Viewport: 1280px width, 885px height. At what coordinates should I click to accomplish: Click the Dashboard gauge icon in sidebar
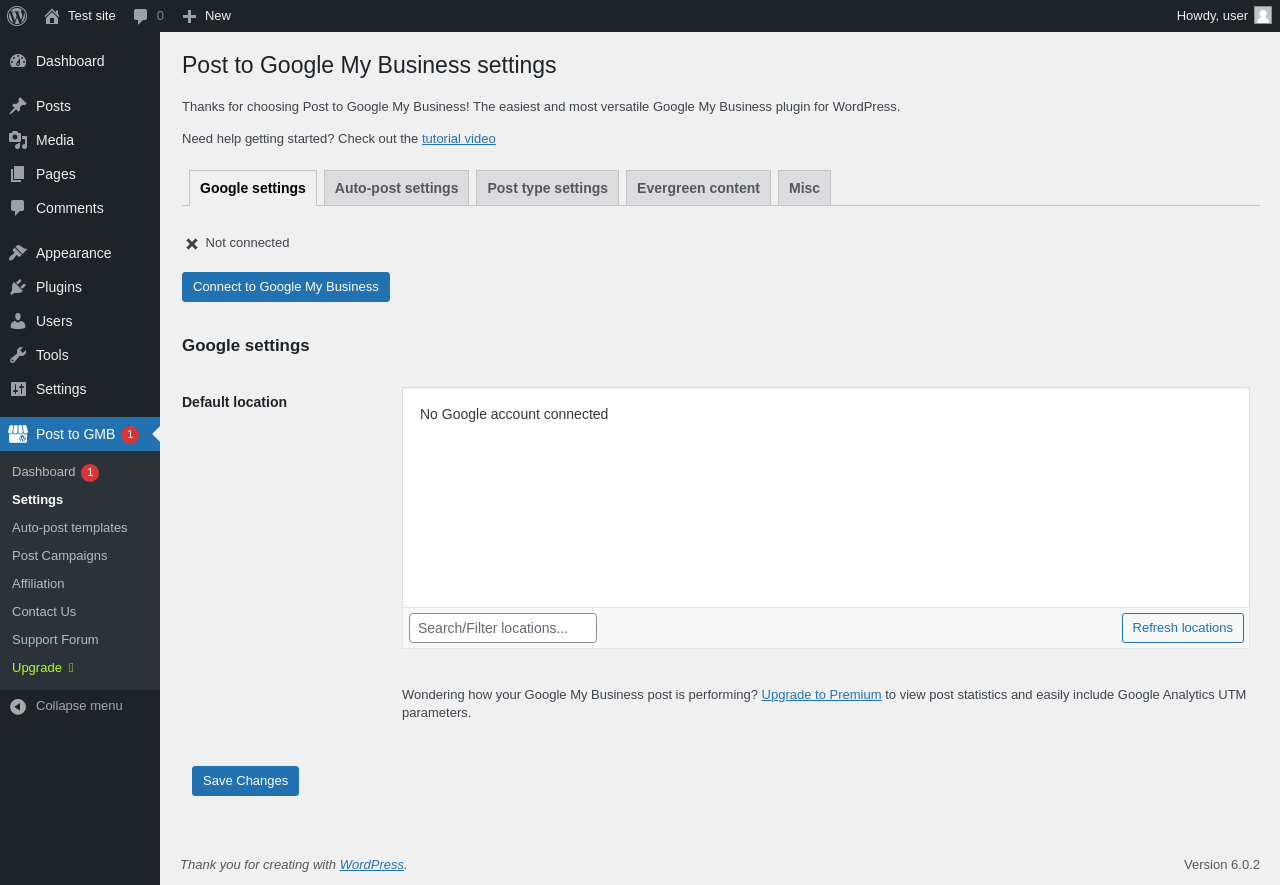(18, 61)
